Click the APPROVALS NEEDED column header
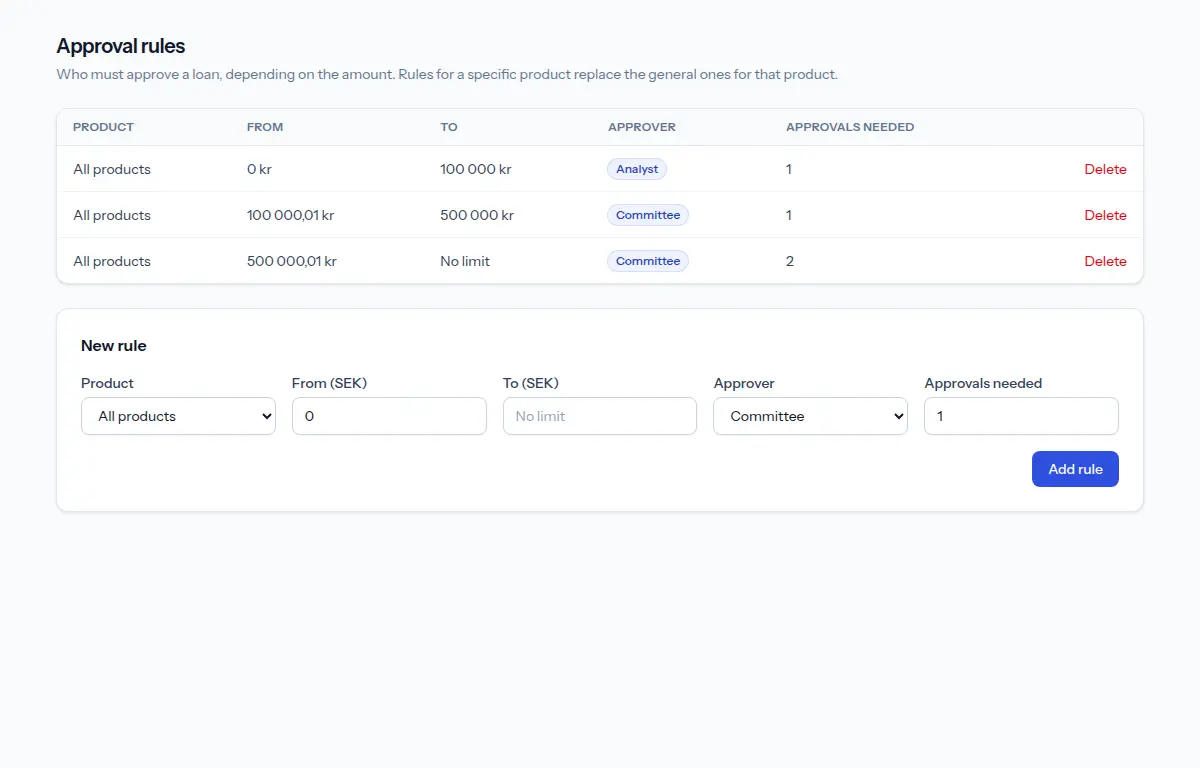Viewport: 1200px width, 768px height. (850, 127)
